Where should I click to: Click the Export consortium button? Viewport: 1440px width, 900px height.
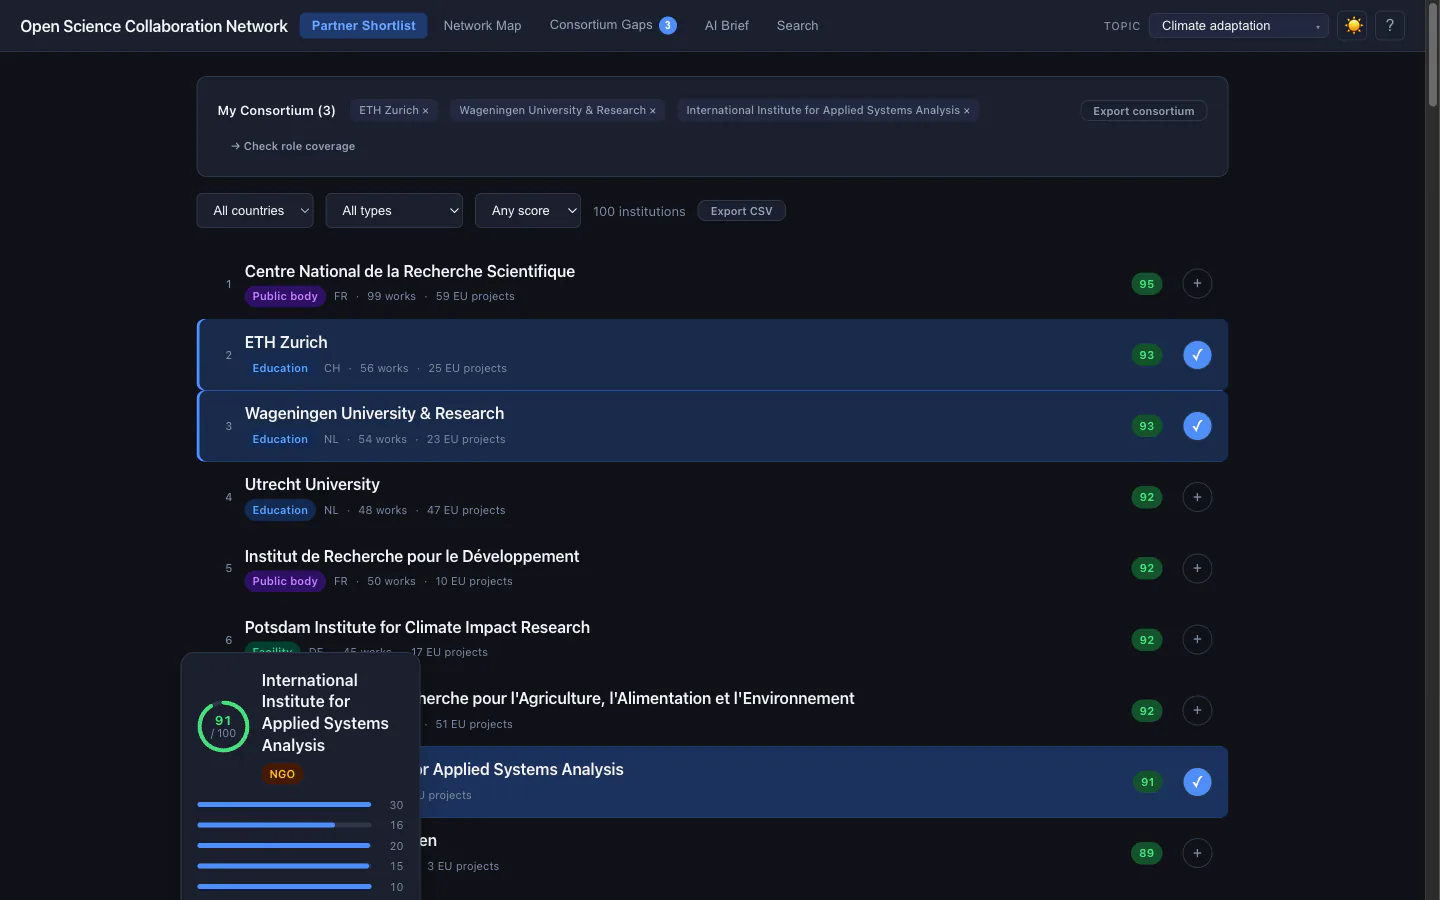click(x=1143, y=111)
